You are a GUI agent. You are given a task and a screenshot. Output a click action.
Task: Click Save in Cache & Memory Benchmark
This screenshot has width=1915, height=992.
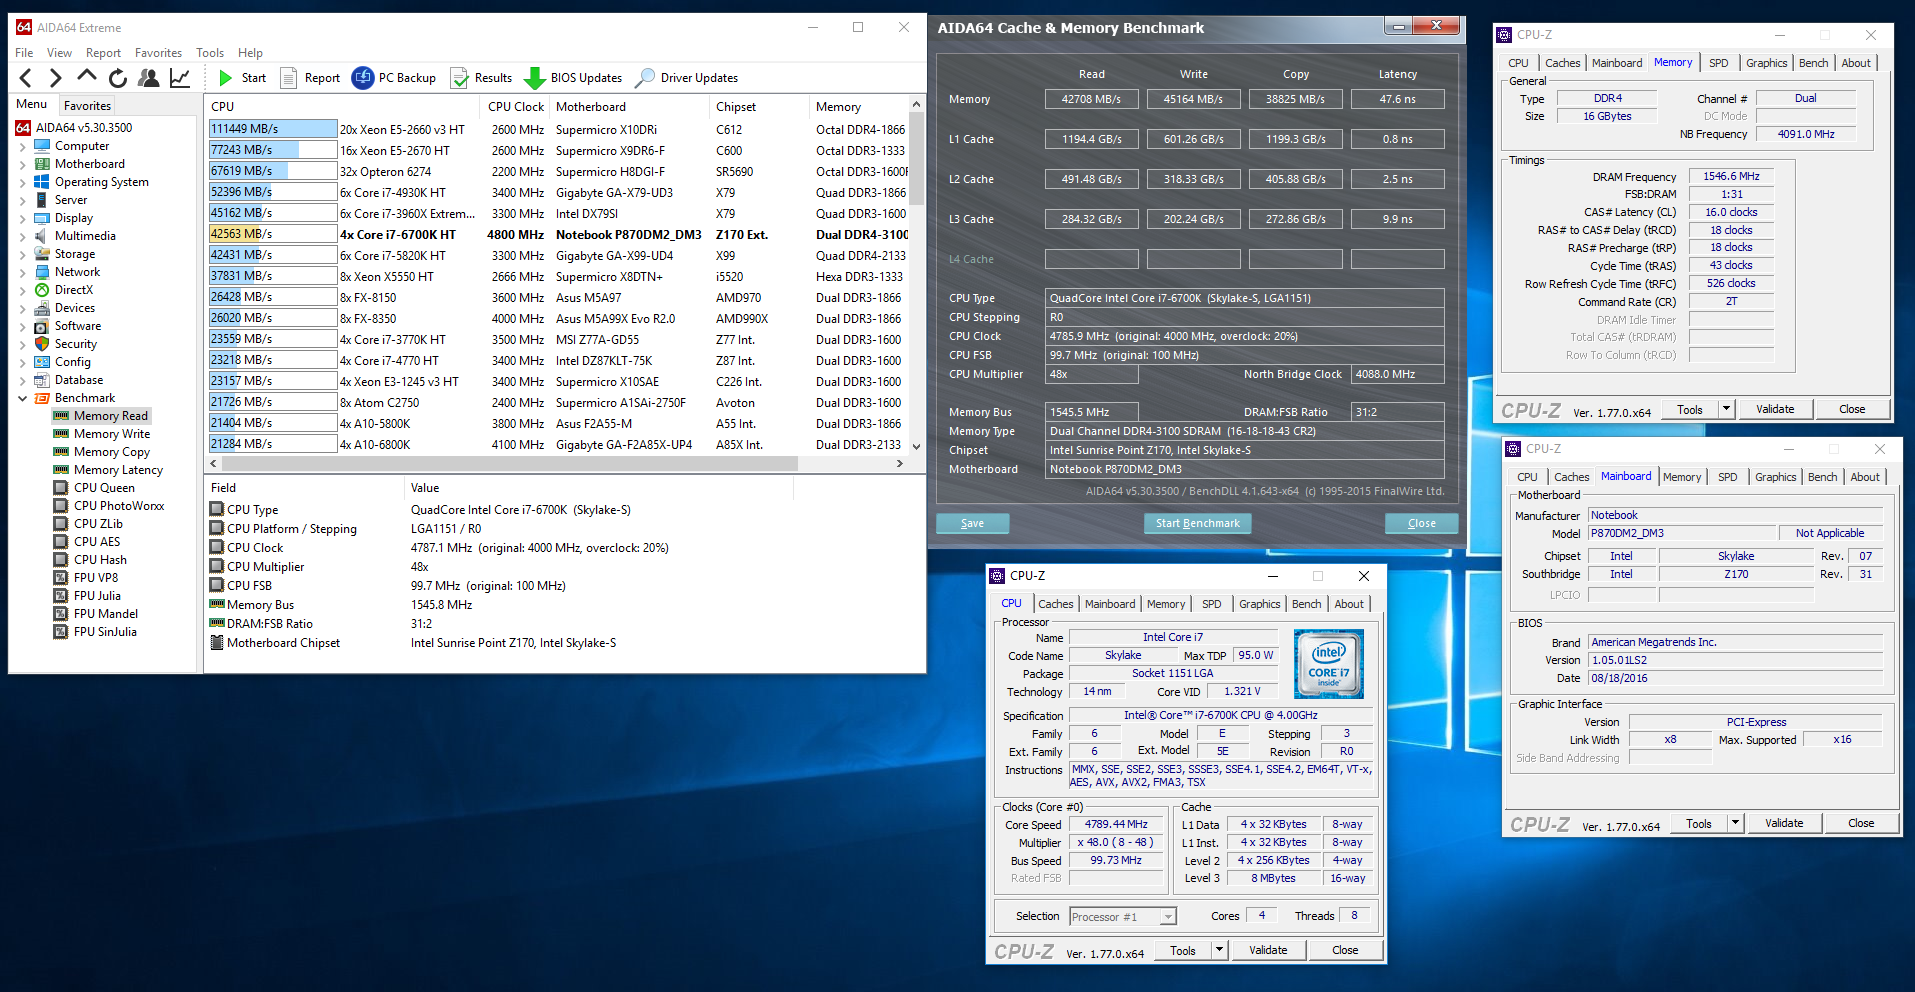coord(972,523)
